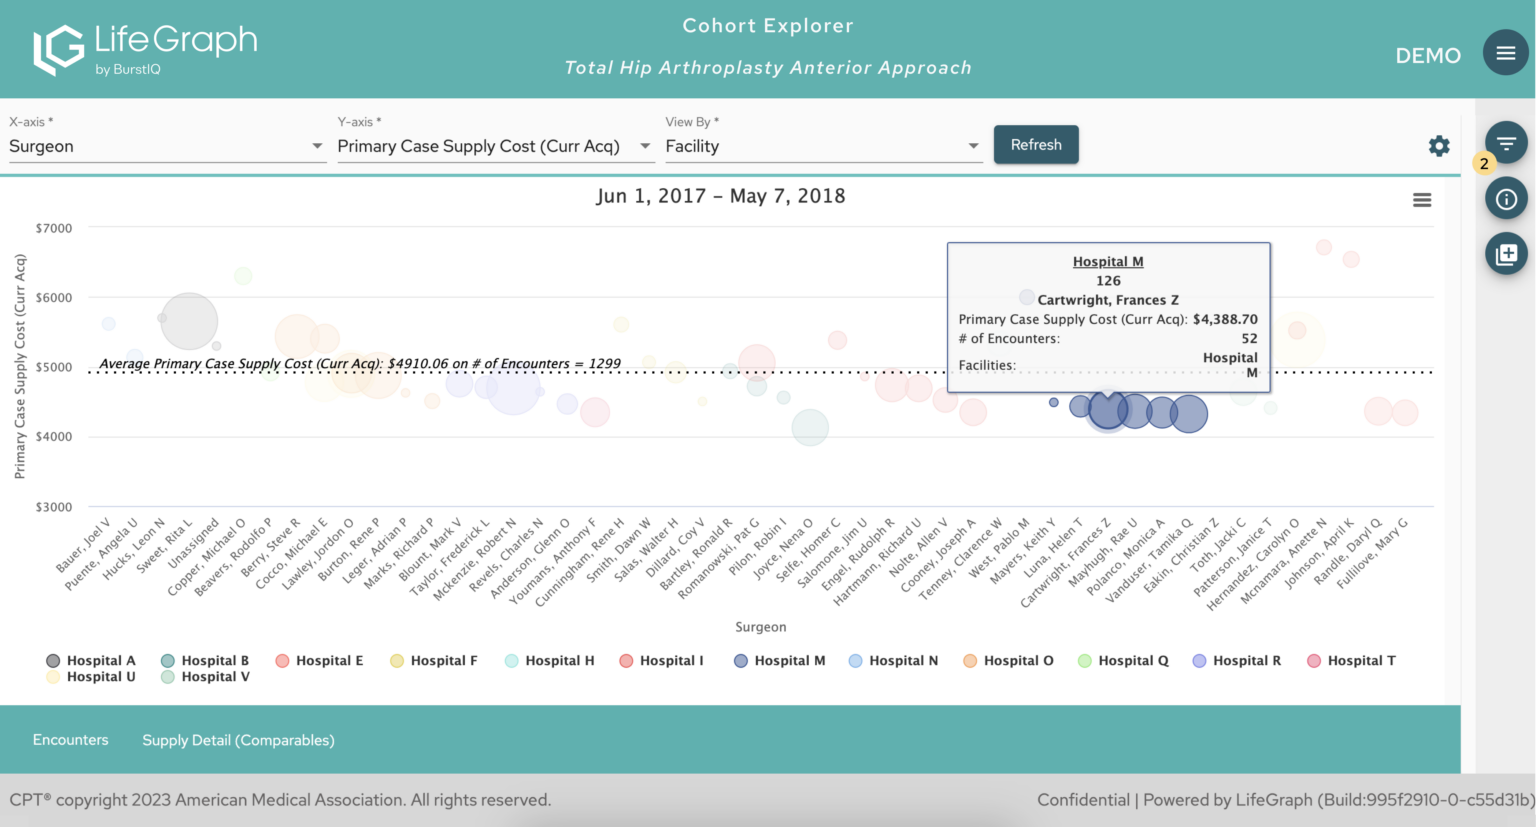
Task: Open the filter panel with 2 active filters
Action: [1506, 142]
